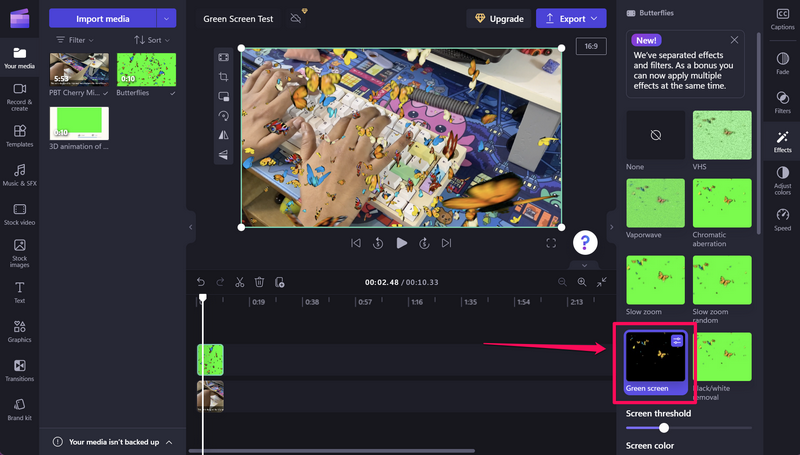Open the Filter dropdown

pos(76,40)
